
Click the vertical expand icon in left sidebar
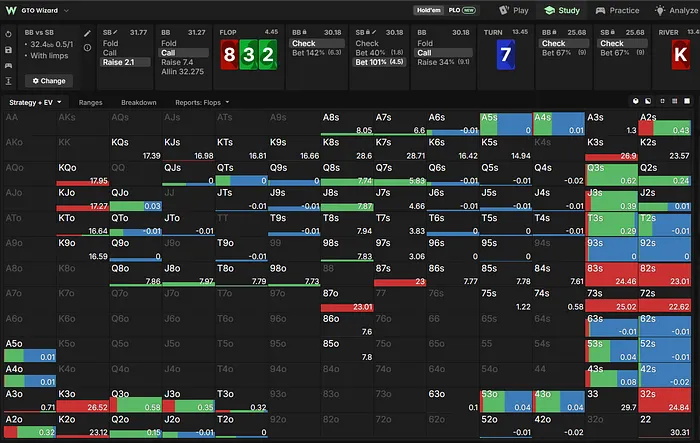(8, 81)
